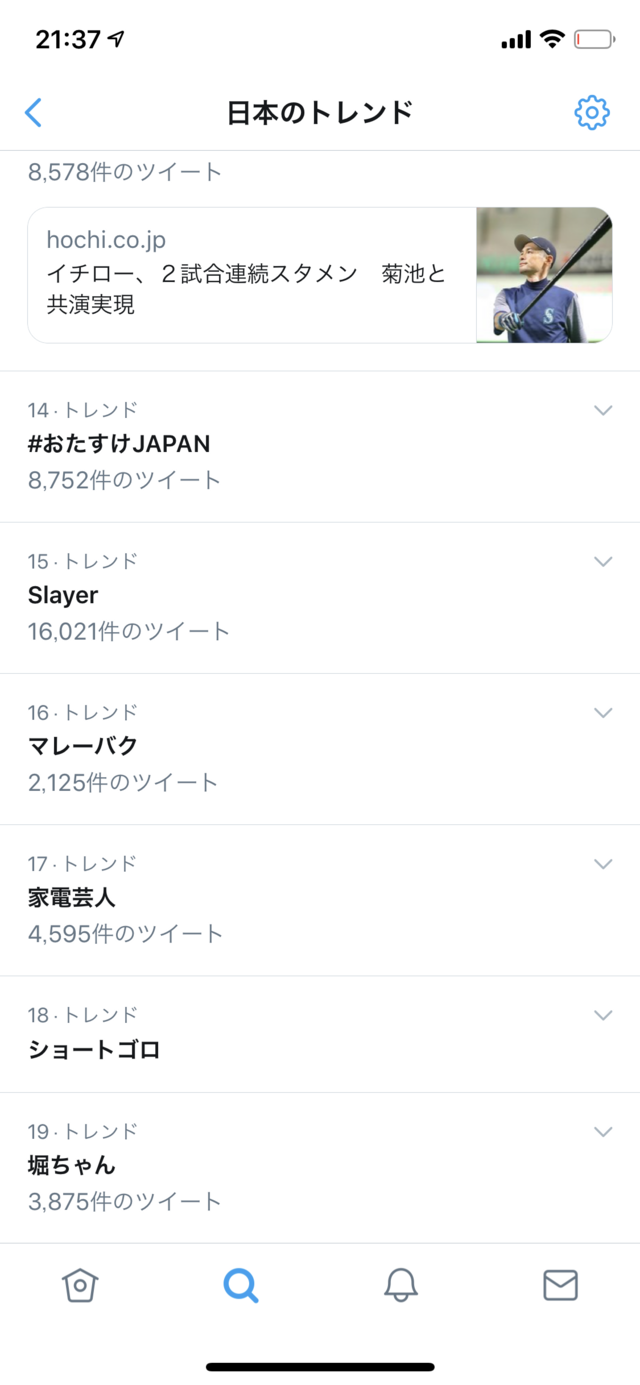Screen dimensions: 640x1385
Task: Open chevron menu for マレーバク trend
Action: (603, 712)
